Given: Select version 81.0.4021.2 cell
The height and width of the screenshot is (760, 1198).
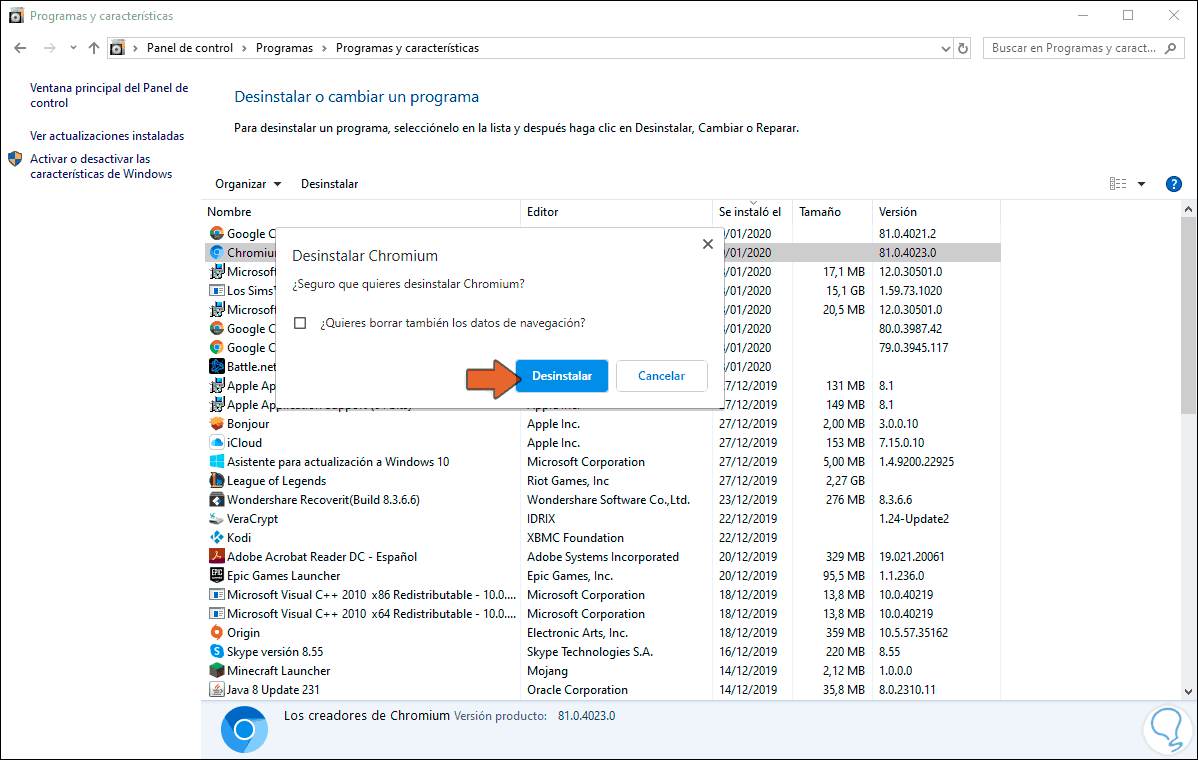Looking at the screenshot, I should [907, 234].
